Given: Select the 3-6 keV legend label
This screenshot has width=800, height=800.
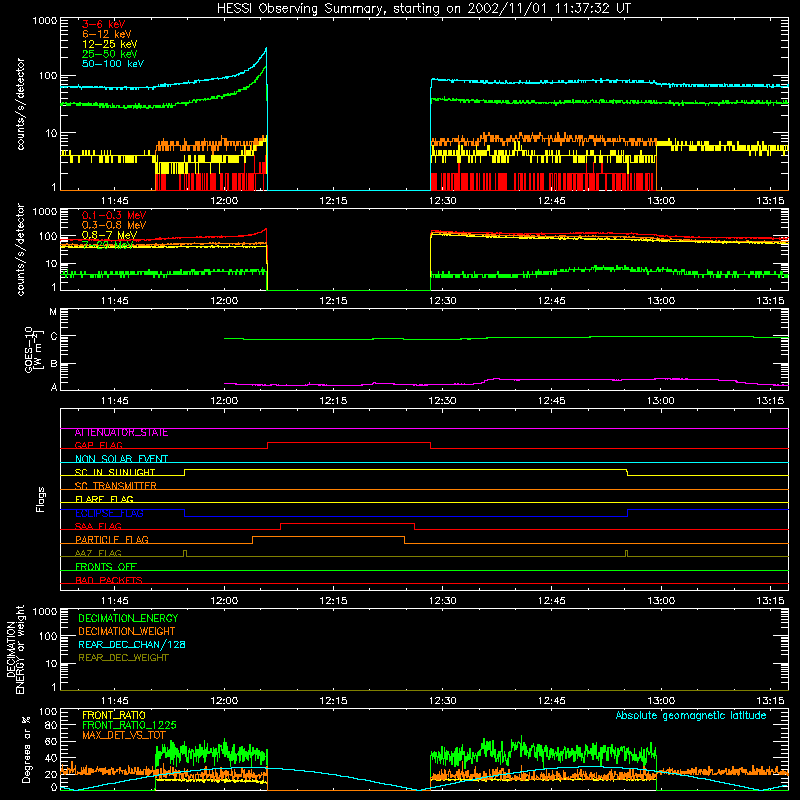Looking at the screenshot, I should pyautogui.click(x=104, y=24).
